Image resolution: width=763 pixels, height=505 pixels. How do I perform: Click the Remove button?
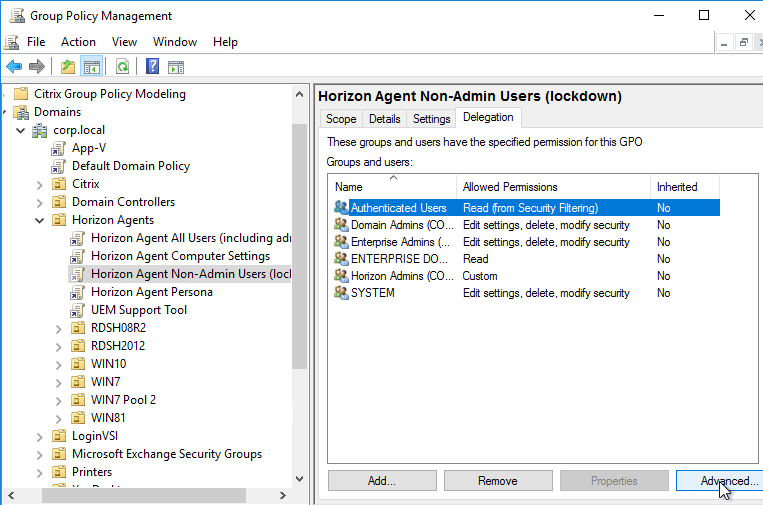click(498, 481)
